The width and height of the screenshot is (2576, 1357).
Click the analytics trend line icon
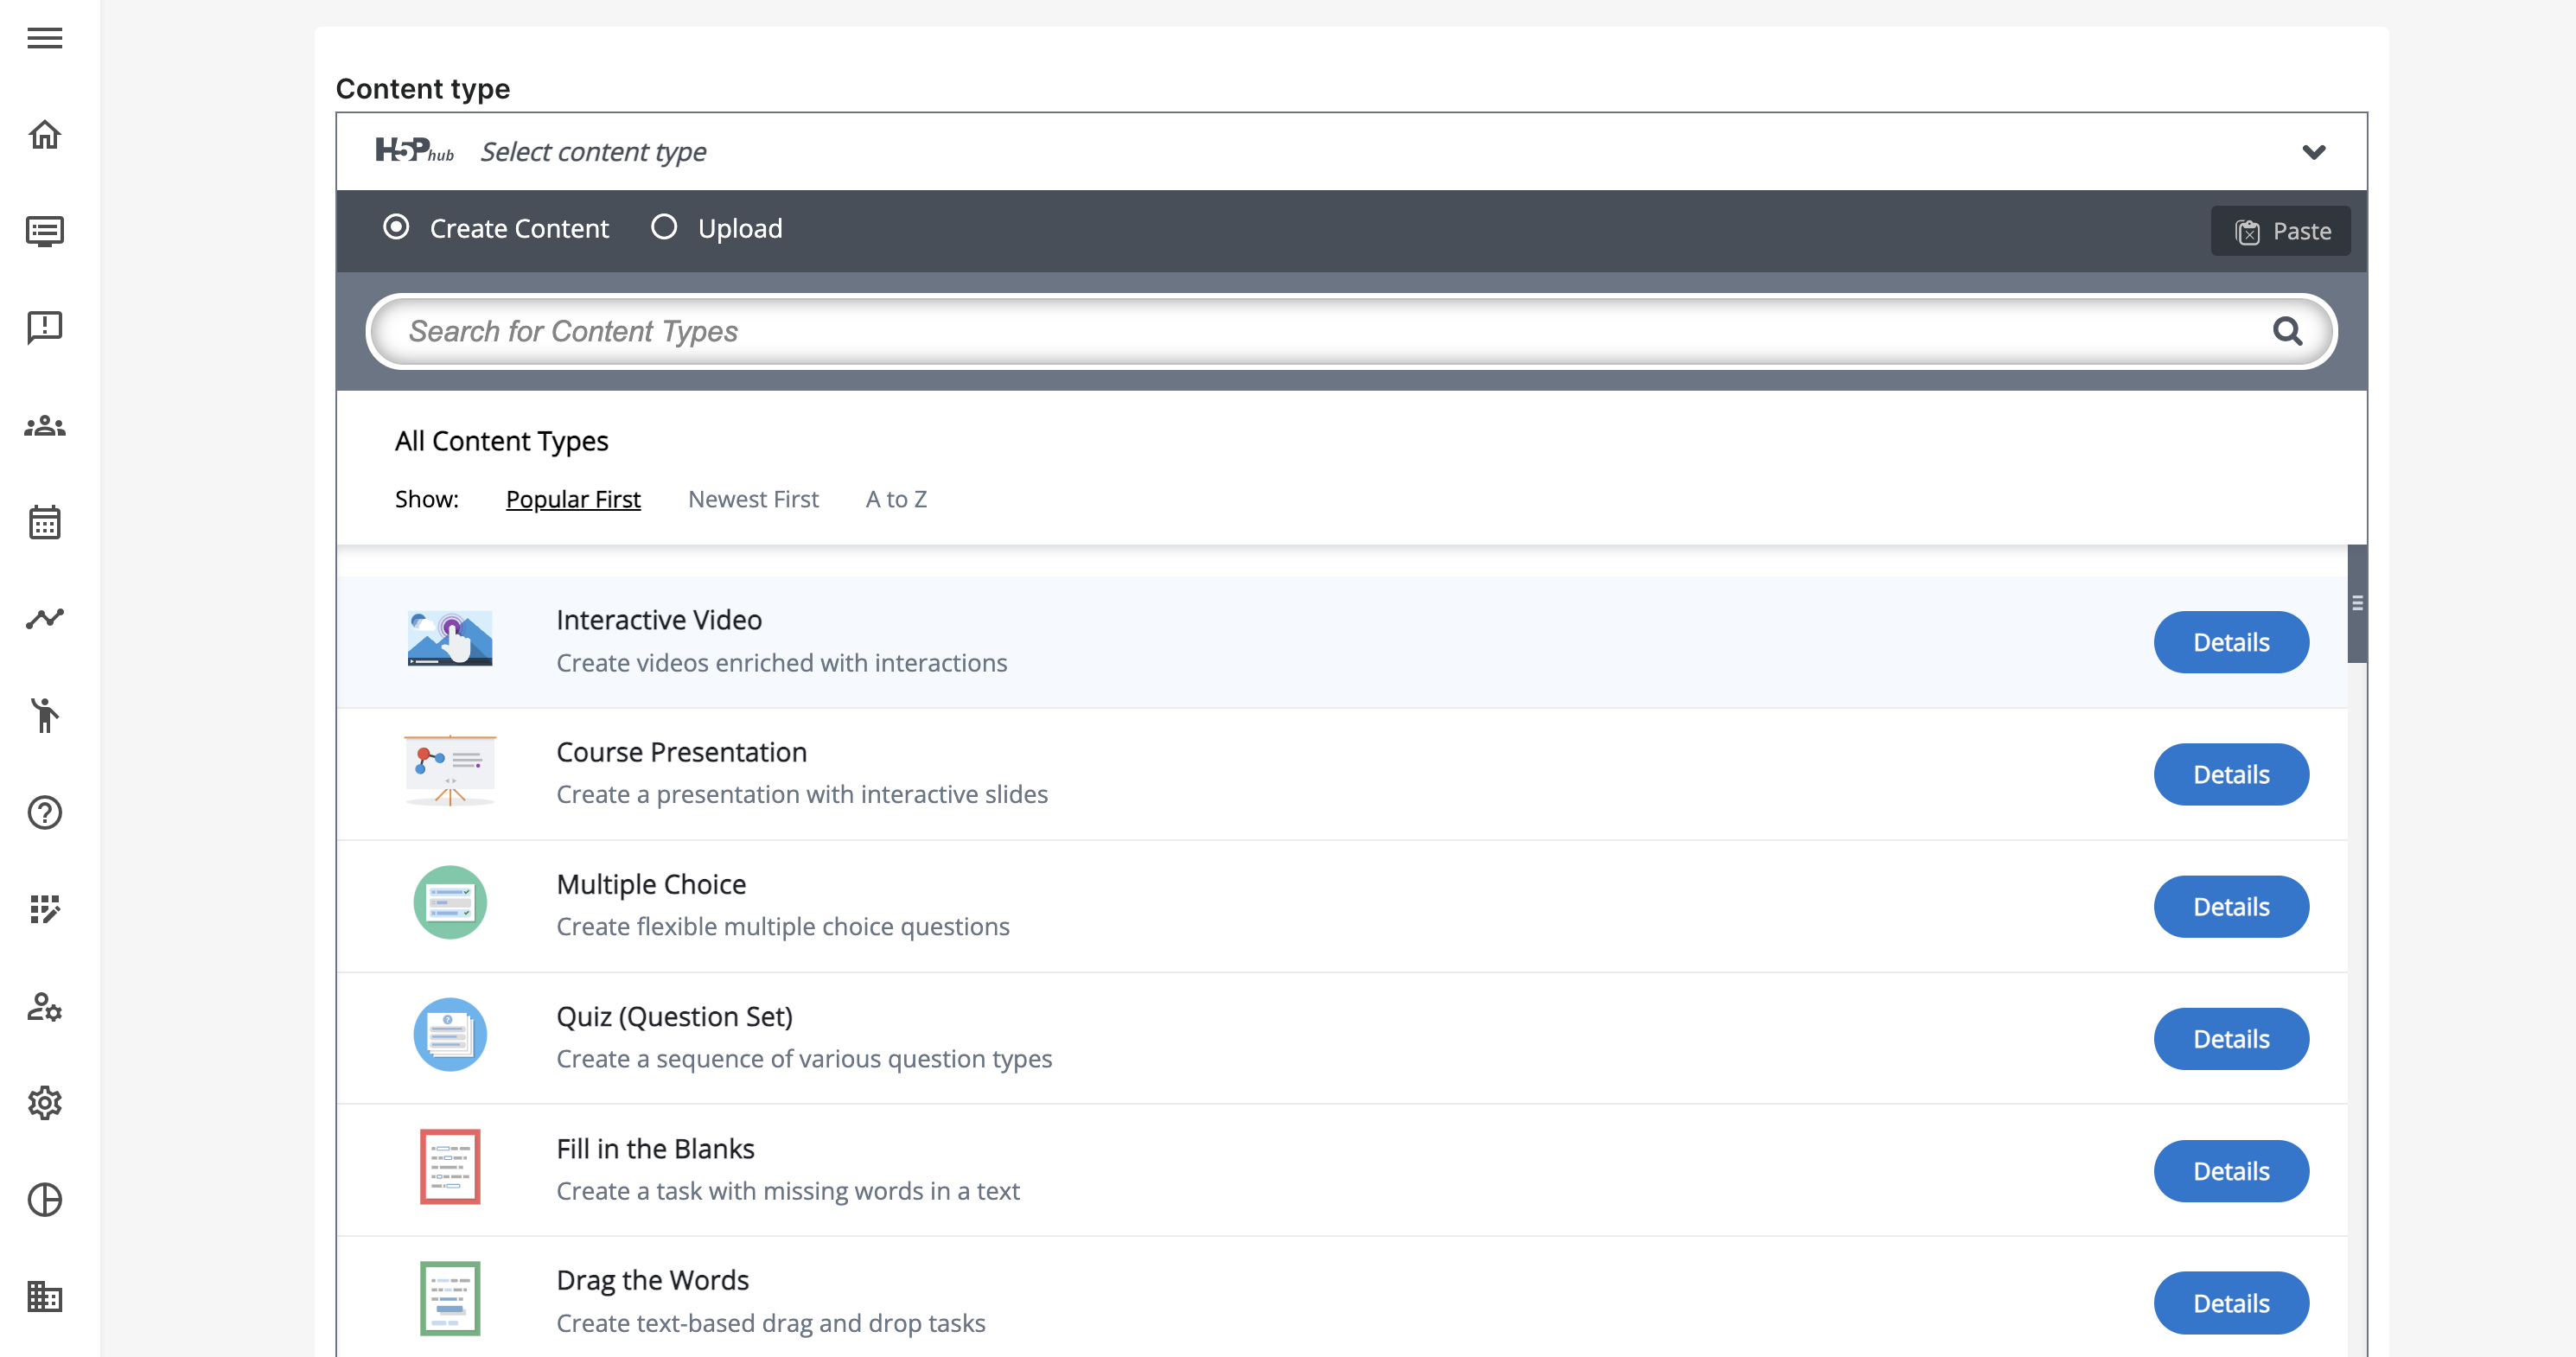point(45,618)
